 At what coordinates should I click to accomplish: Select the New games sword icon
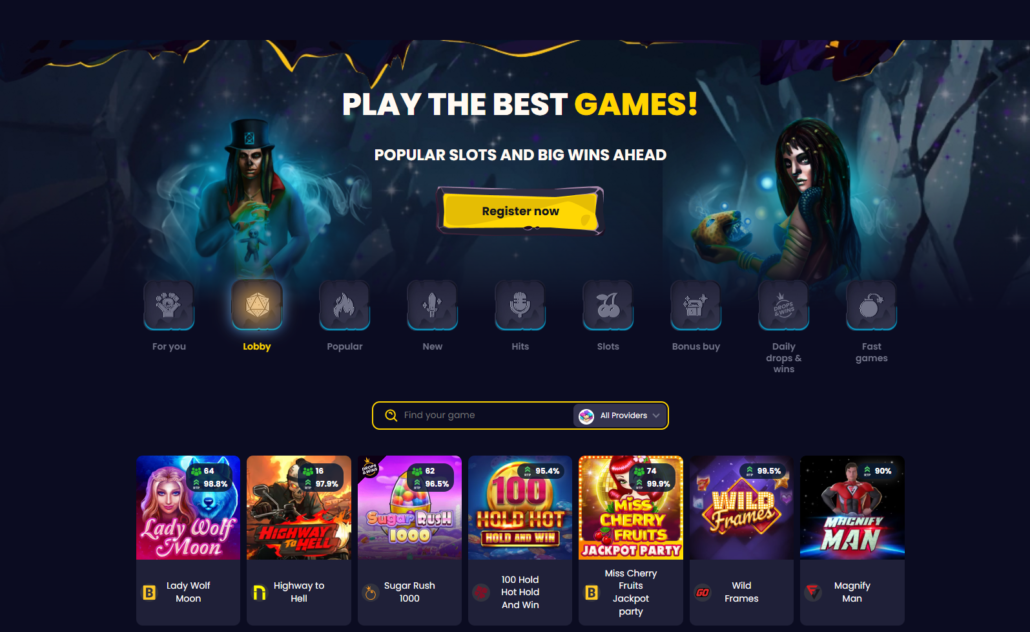point(432,305)
